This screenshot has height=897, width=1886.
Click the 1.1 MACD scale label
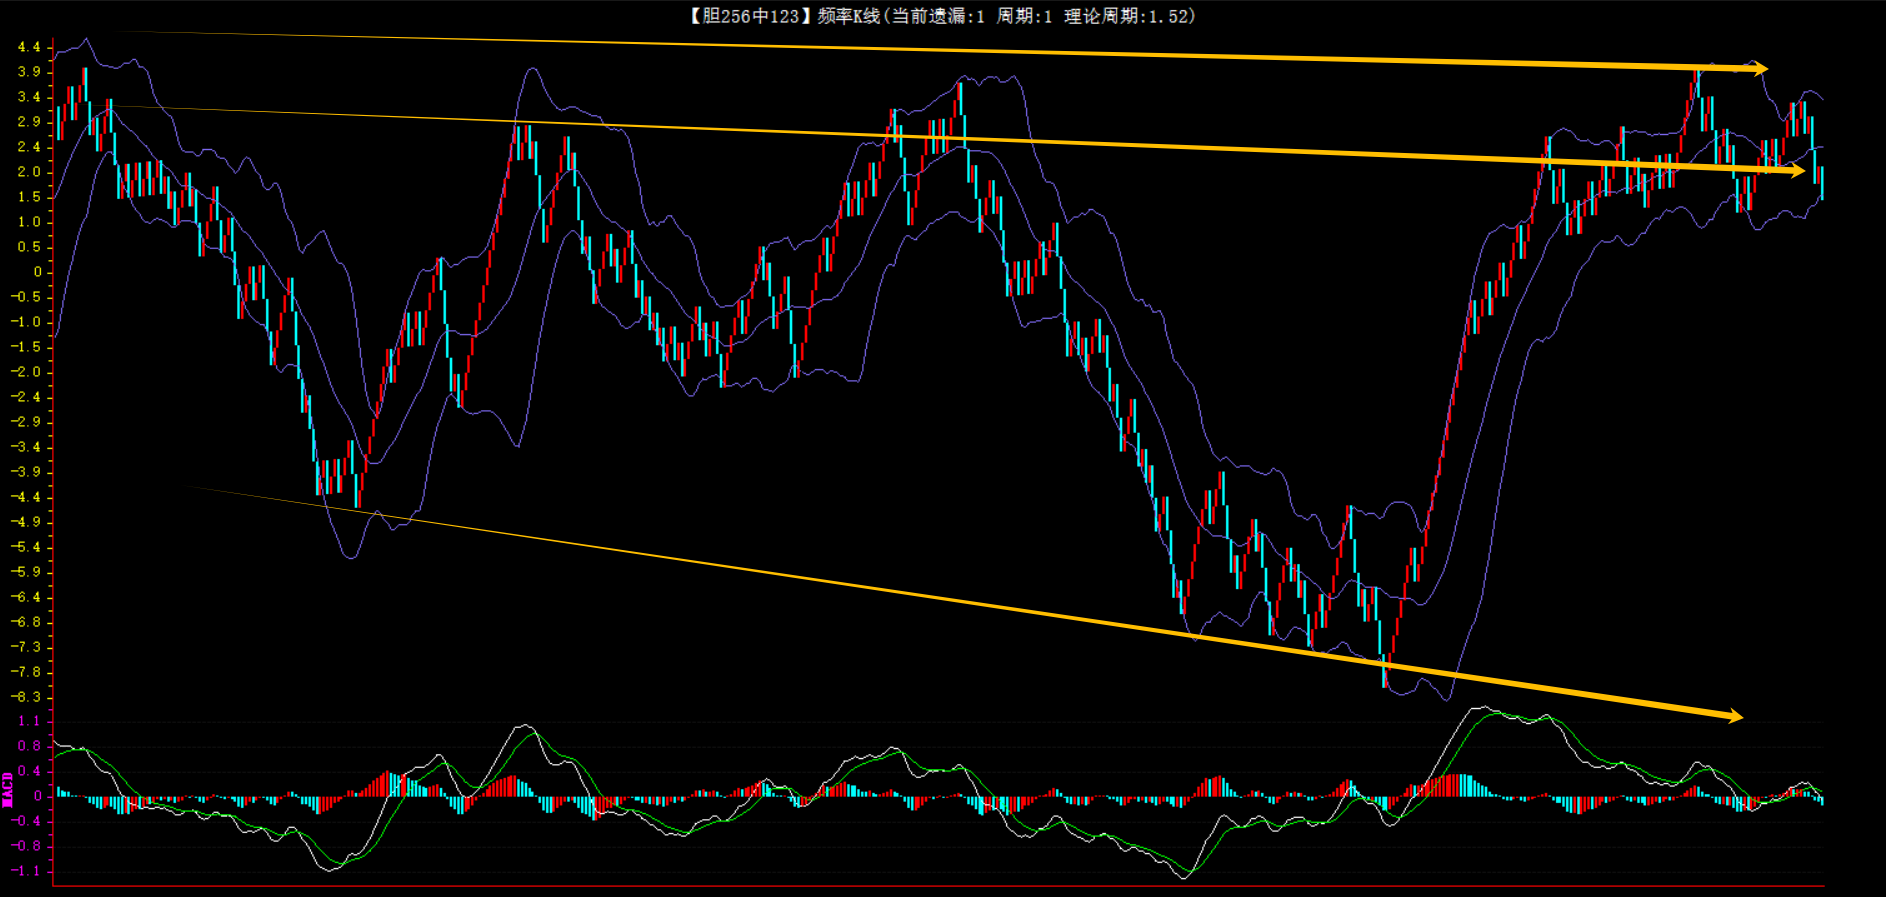29,721
